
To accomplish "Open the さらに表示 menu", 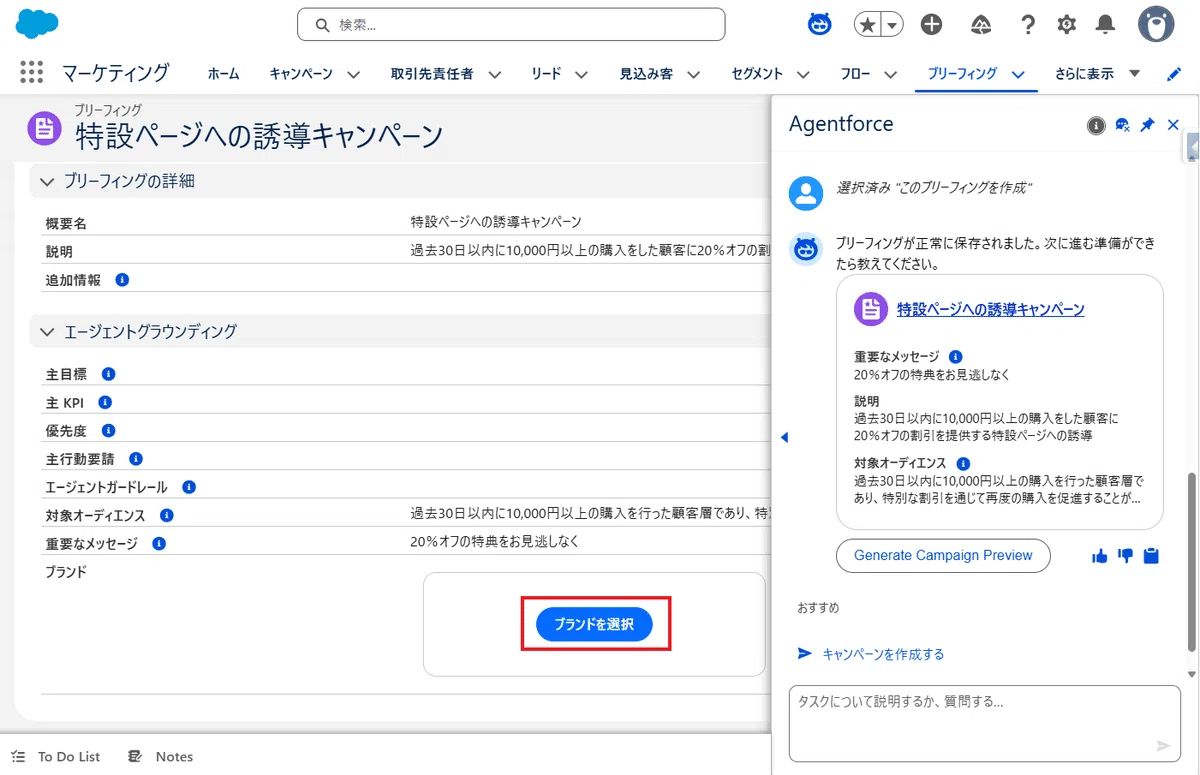I will tap(1097, 74).
